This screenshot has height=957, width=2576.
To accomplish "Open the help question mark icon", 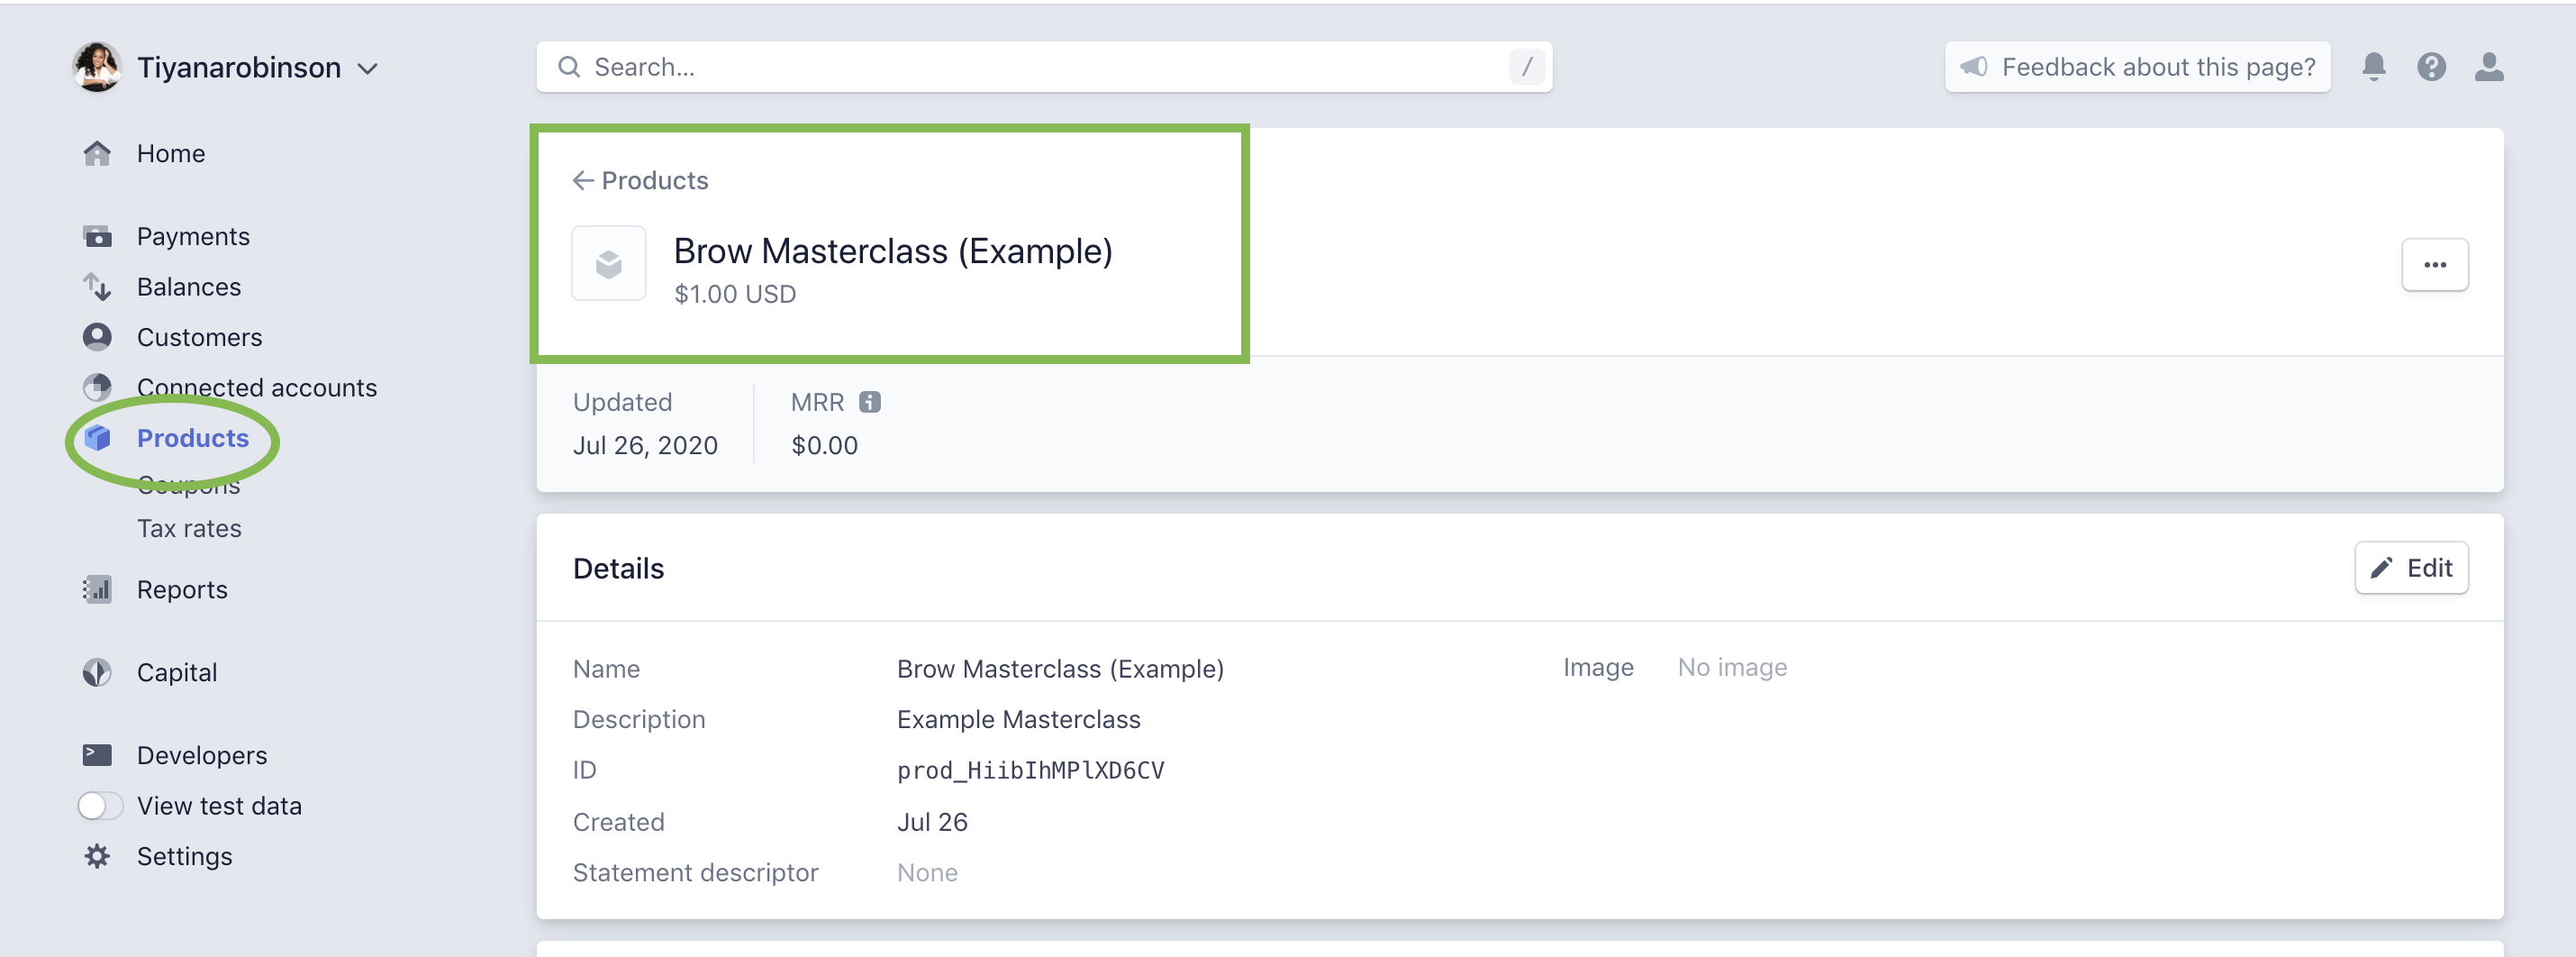I will point(2431,67).
